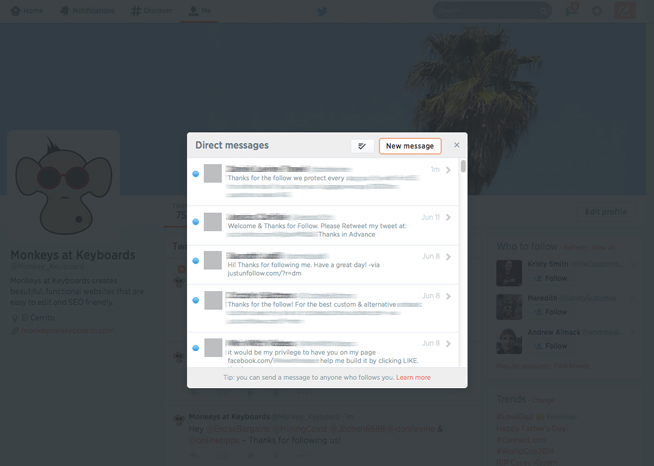Click unread dot beside 'Hi! Thanks for following me'
654x466 pixels.
pyautogui.click(x=196, y=261)
